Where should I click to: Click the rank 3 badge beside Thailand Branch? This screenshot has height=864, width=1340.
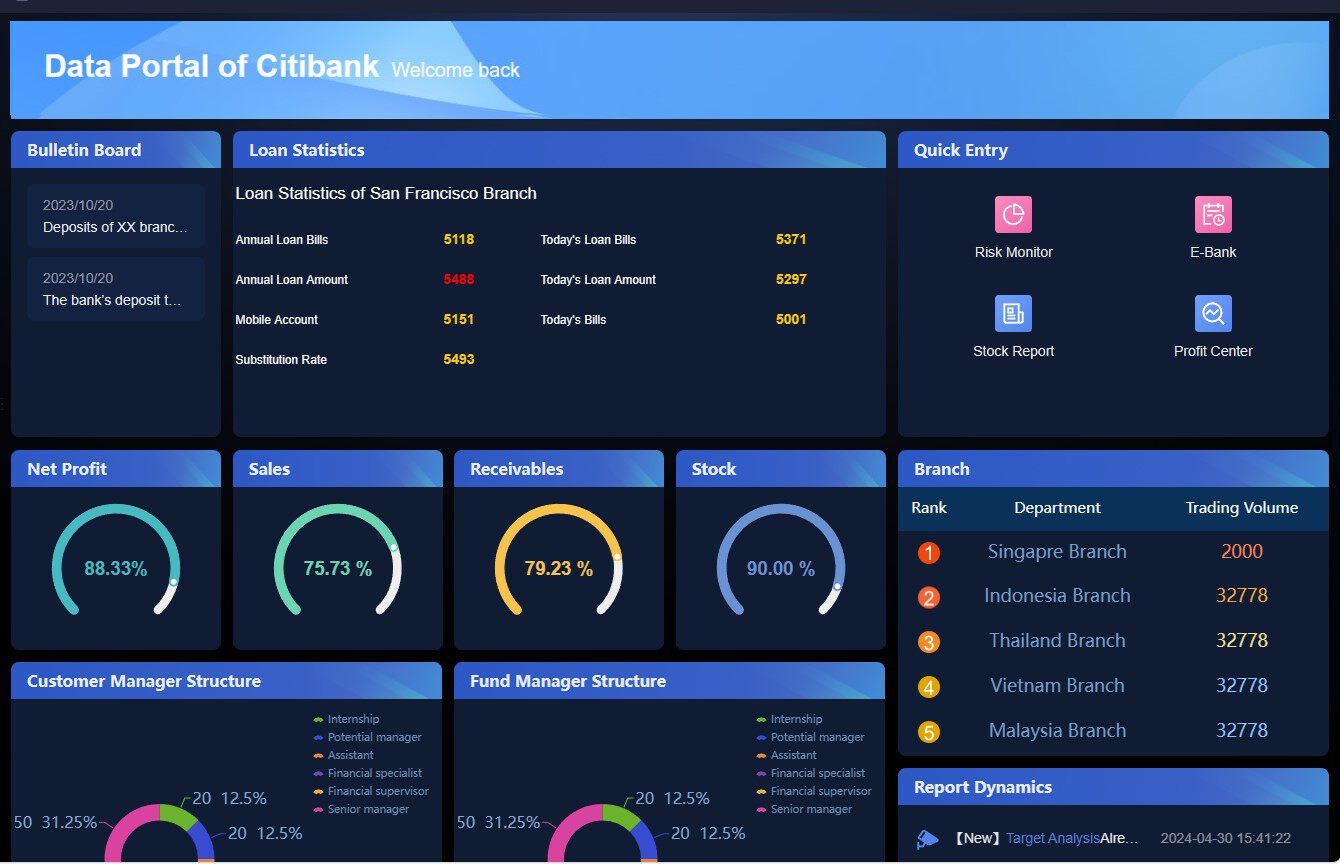[x=929, y=642]
